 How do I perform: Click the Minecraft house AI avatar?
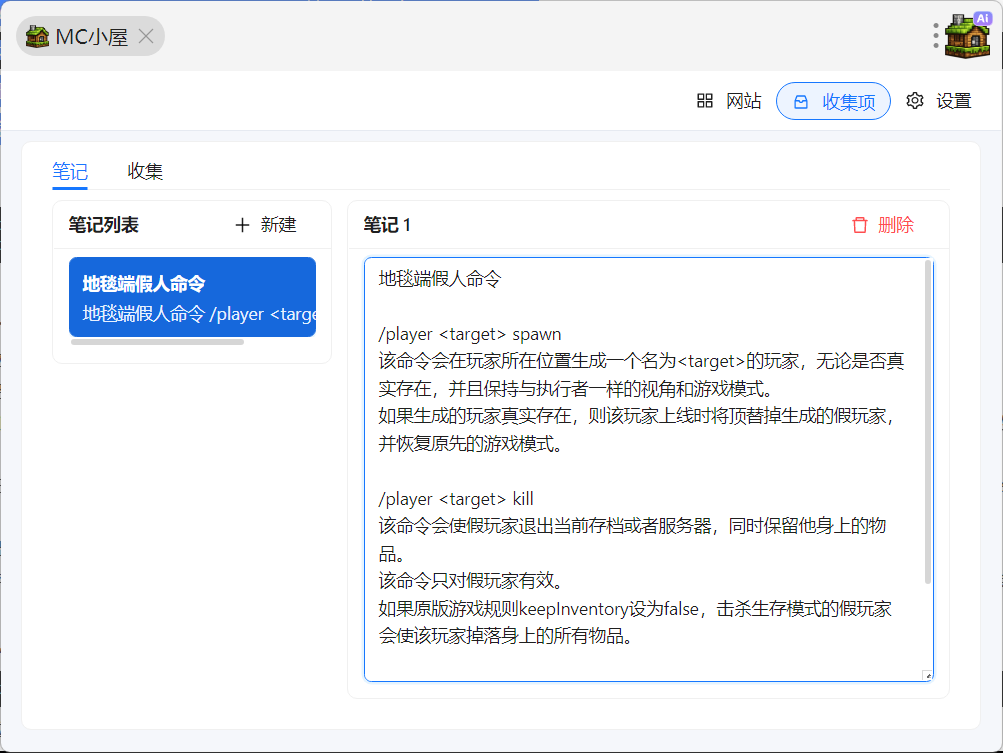[966, 36]
